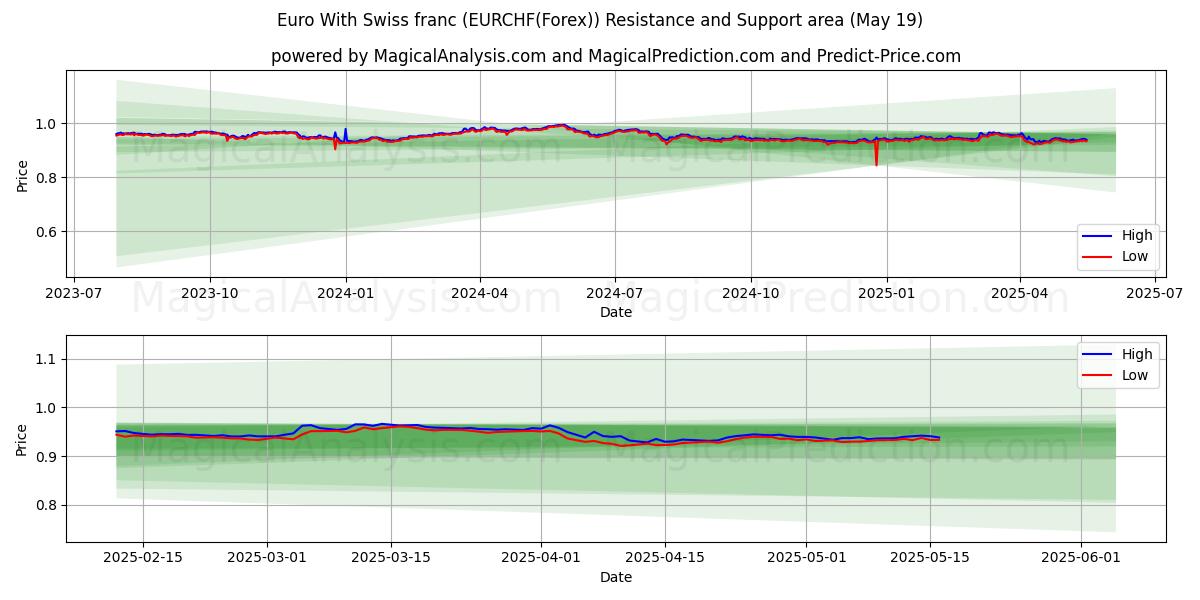The image size is (1200, 600).
Task: Click the '2025-05-01' date label
Action: [807, 559]
